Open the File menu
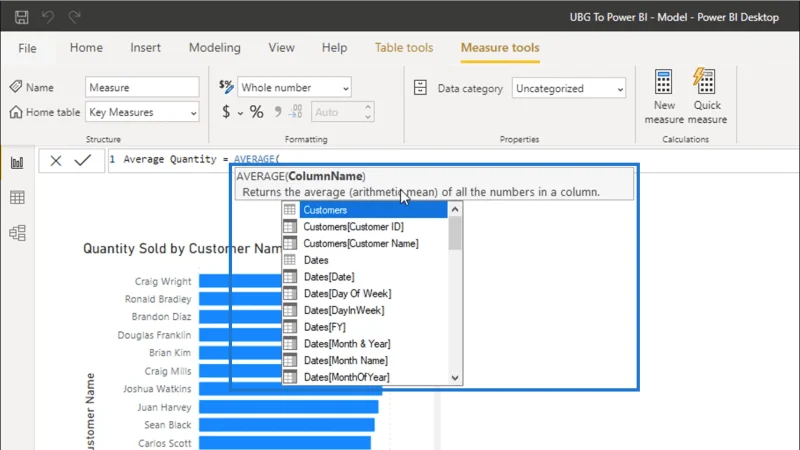The width and height of the screenshot is (800, 450). click(x=27, y=48)
